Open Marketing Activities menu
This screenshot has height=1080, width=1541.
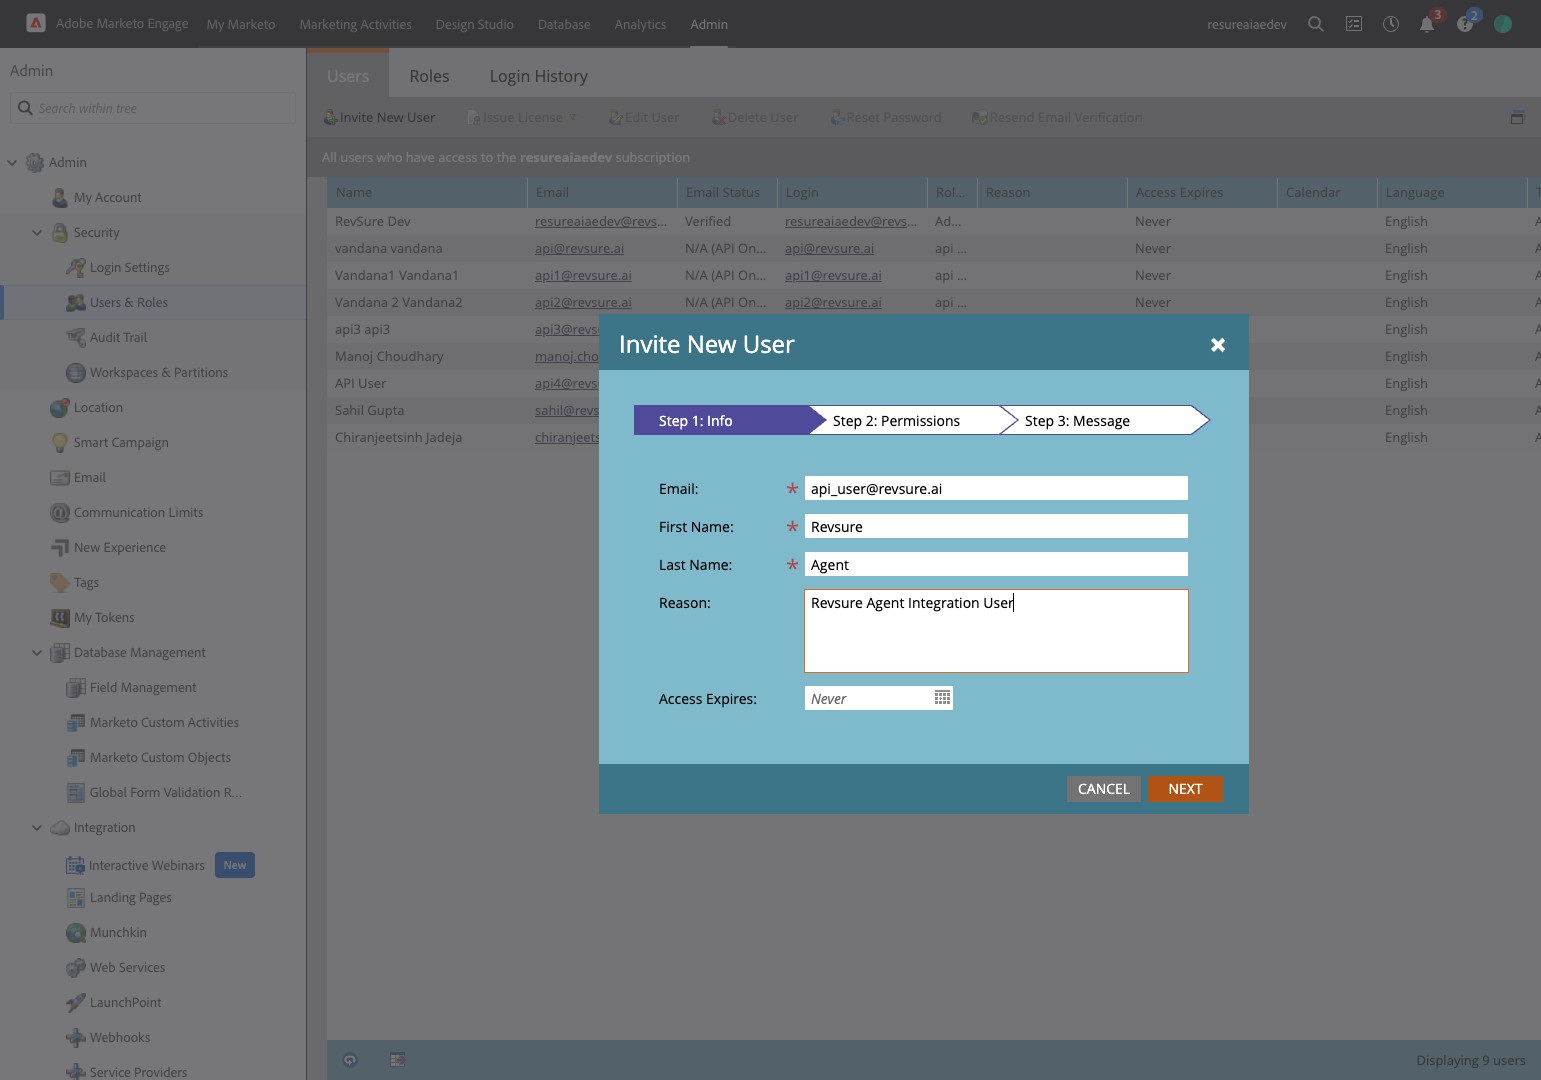point(355,24)
